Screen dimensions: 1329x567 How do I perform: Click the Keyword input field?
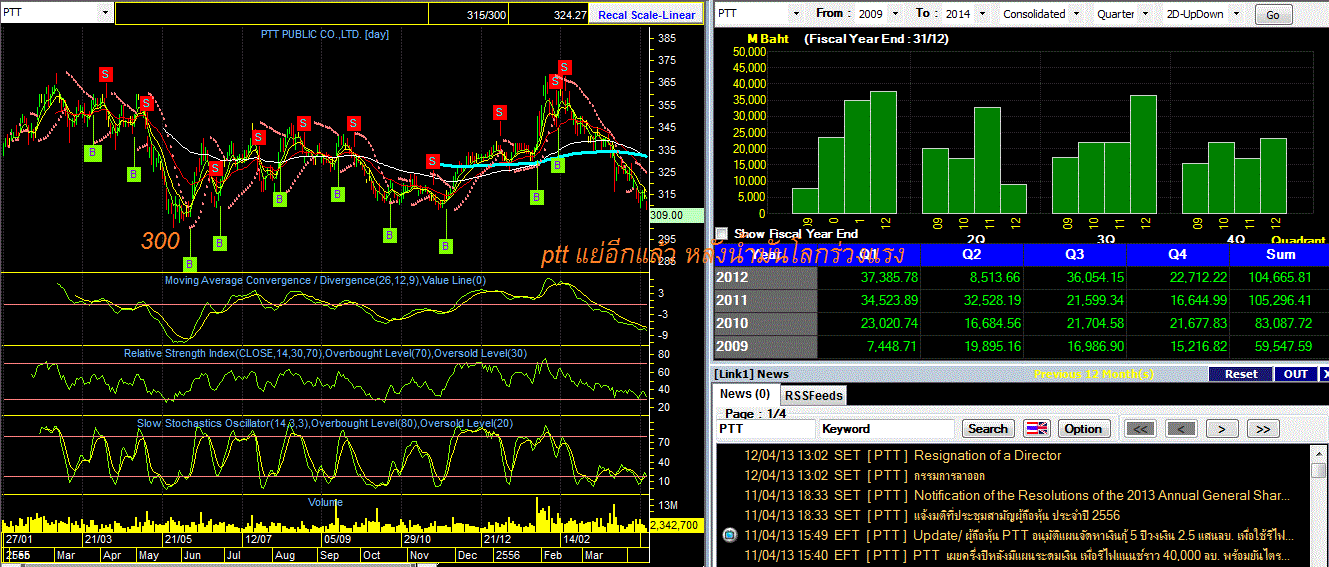(x=888, y=429)
